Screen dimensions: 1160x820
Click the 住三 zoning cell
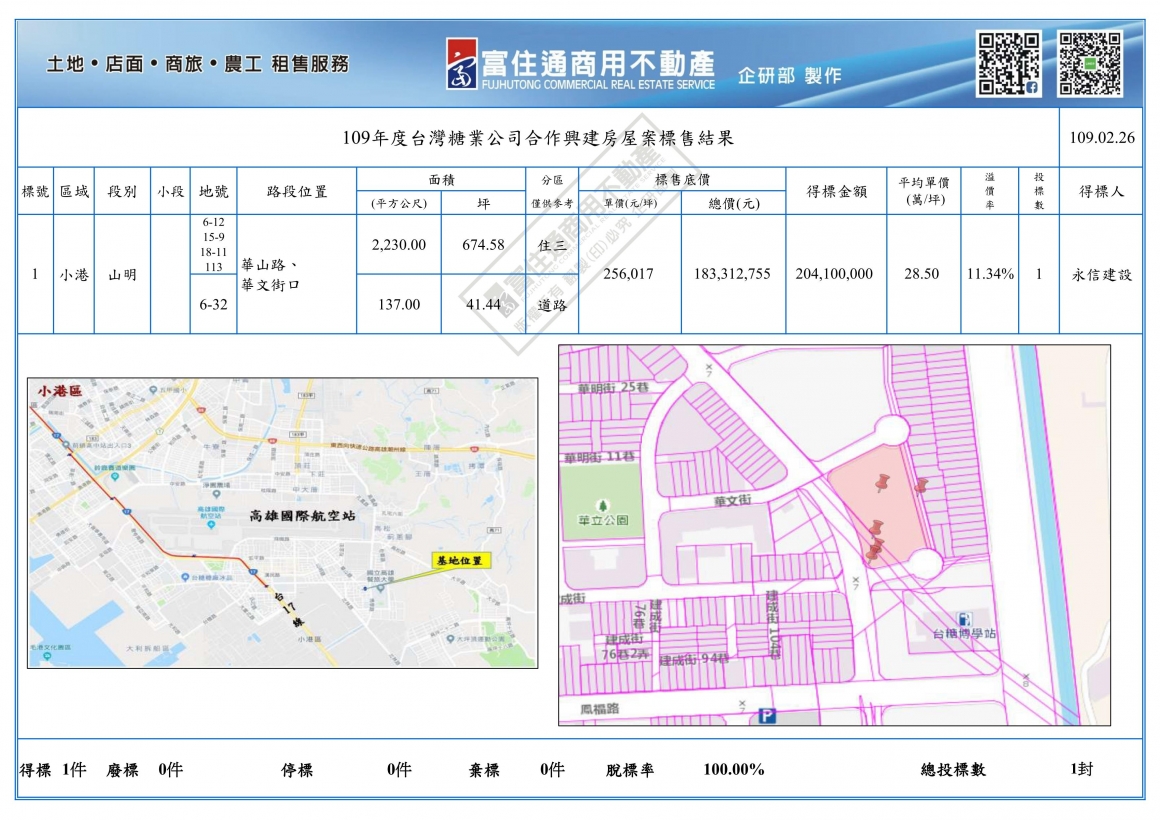coord(552,245)
